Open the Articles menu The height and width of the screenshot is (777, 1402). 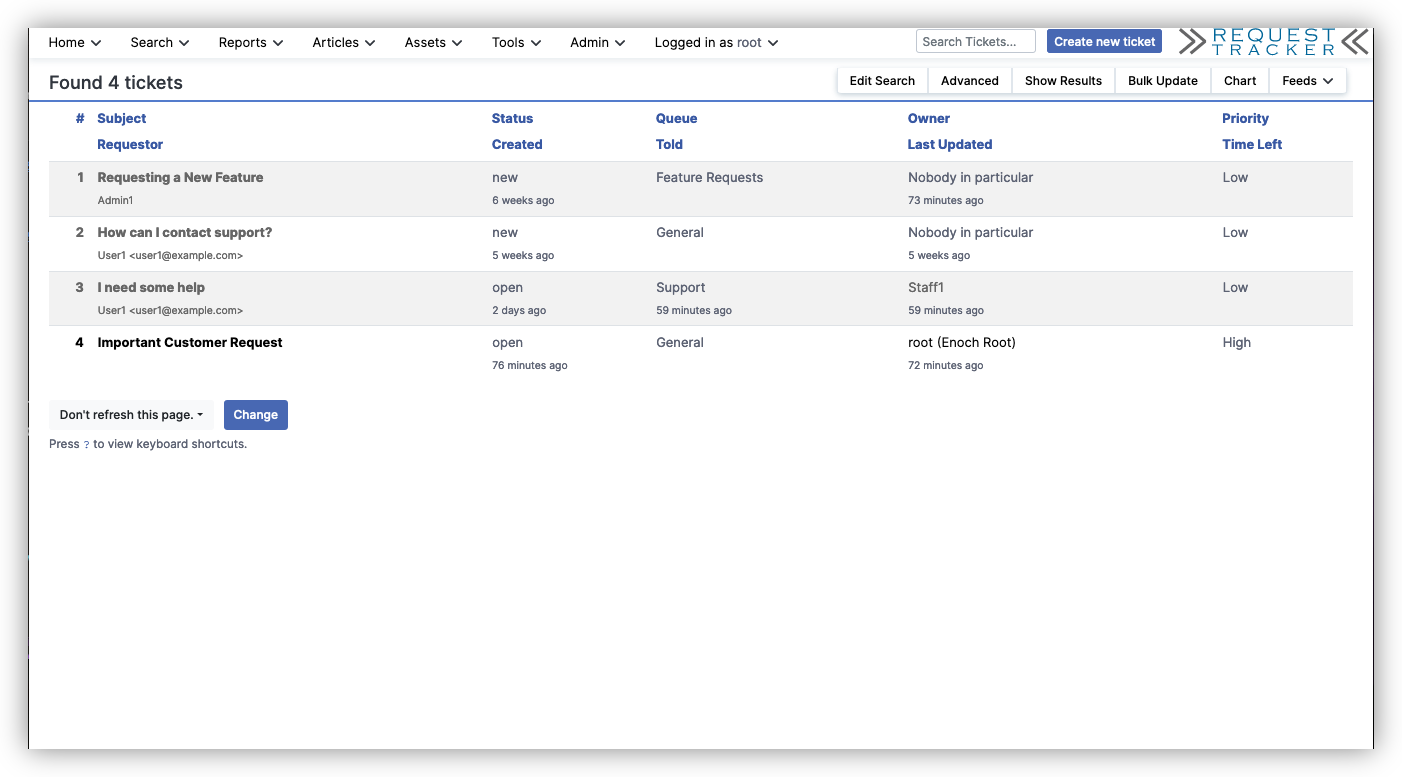pyautogui.click(x=344, y=42)
